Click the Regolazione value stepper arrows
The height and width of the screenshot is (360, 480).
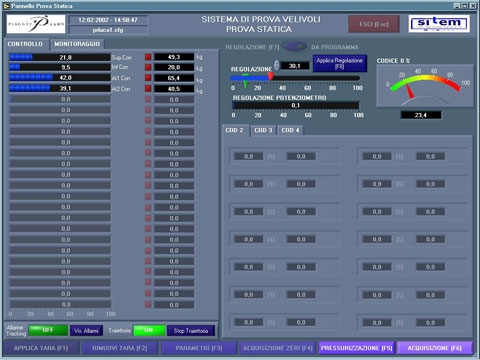coord(276,65)
